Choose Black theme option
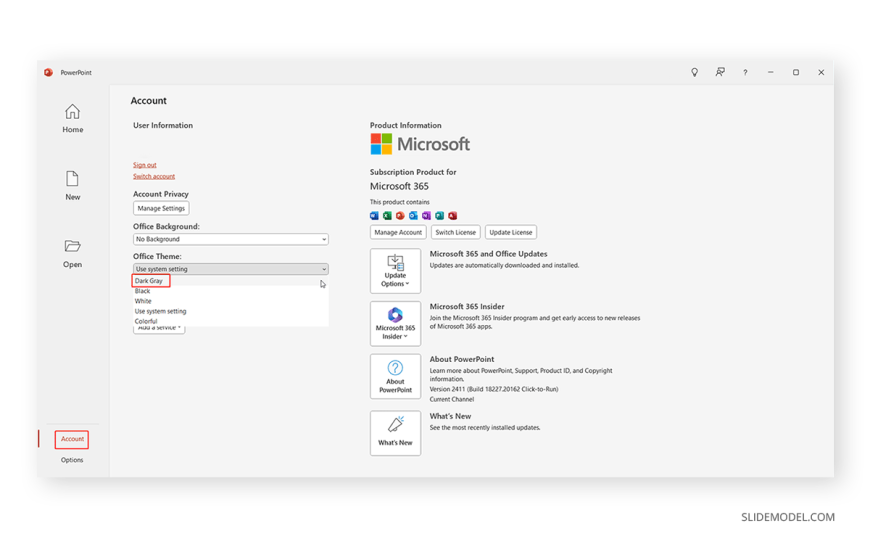This screenshot has height=539, width=870. (x=231, y=291)
